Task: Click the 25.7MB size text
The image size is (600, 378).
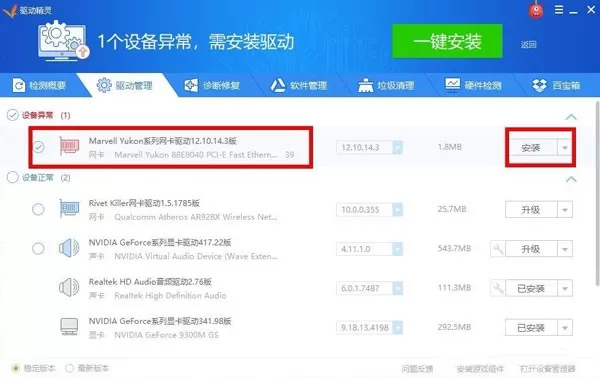Action: 452,209
